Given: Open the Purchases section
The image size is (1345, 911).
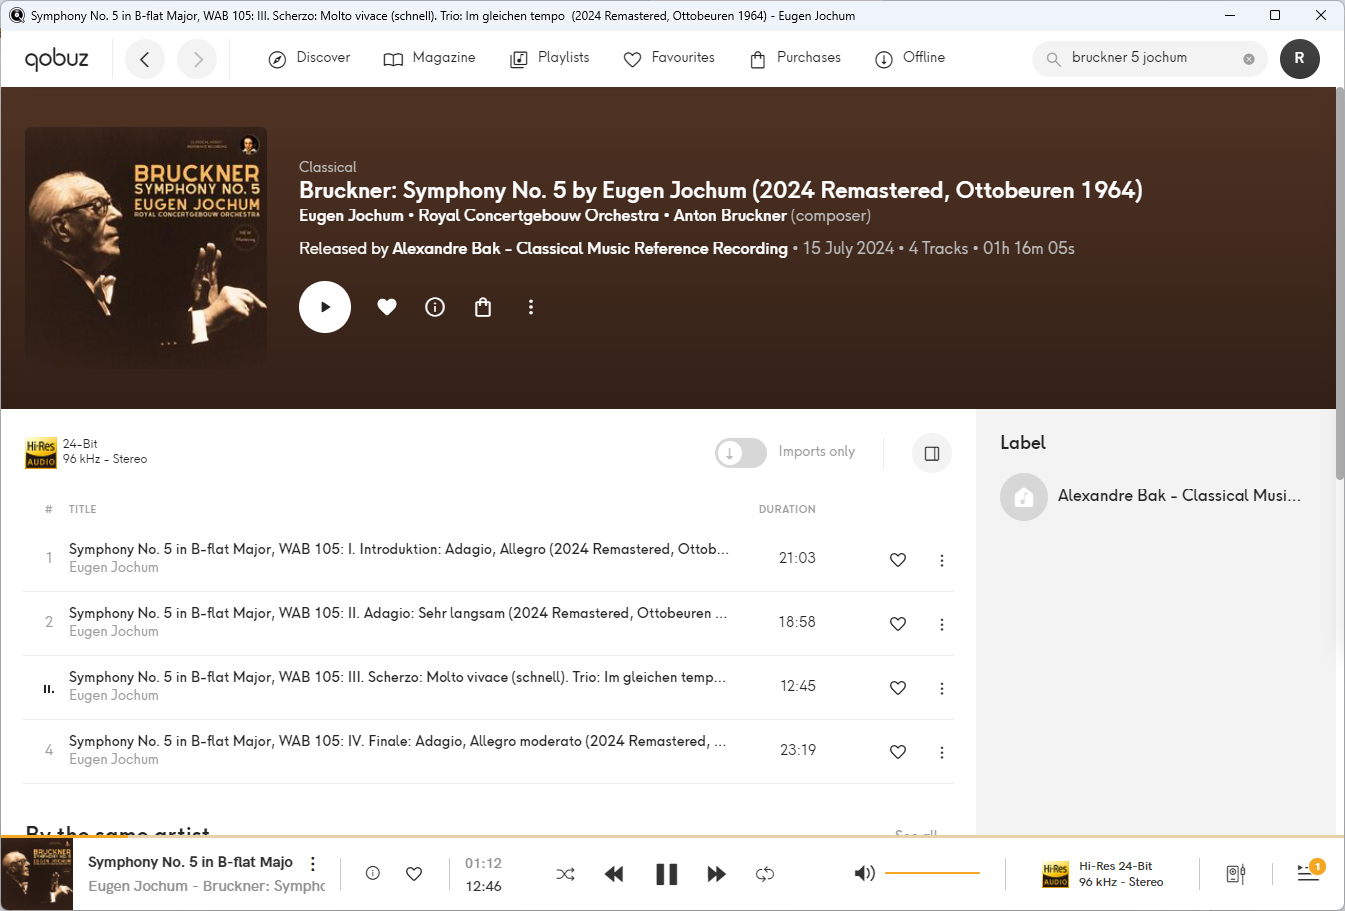Looking at the screenshot, I should (x=795, y=58).
